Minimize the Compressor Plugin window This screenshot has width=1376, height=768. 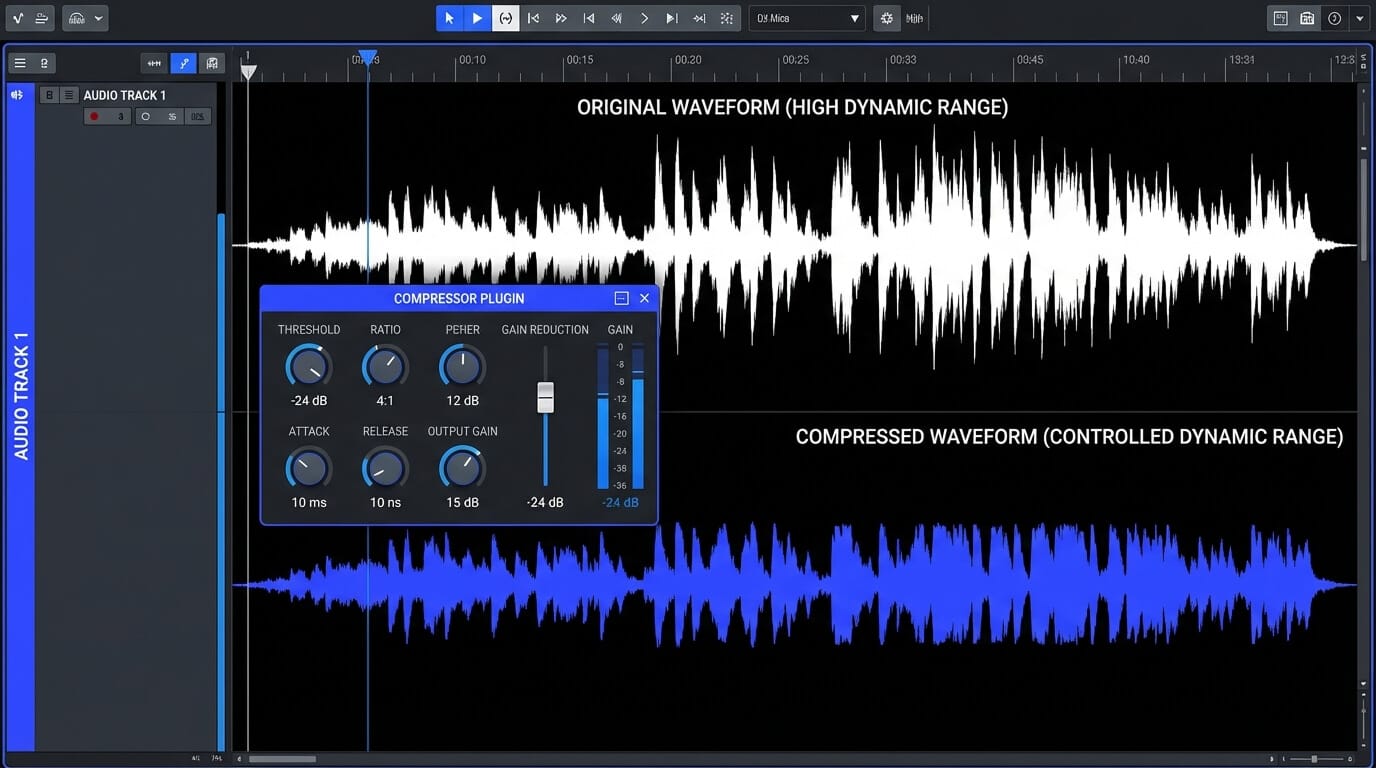coord(621,298)
